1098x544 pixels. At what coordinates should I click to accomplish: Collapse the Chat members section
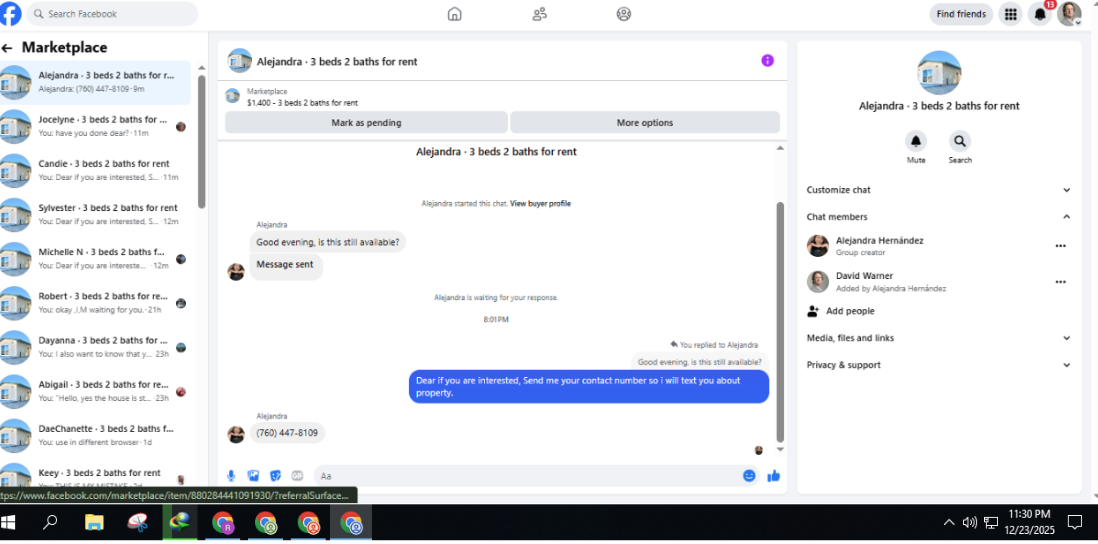click(x=939, y=217)
